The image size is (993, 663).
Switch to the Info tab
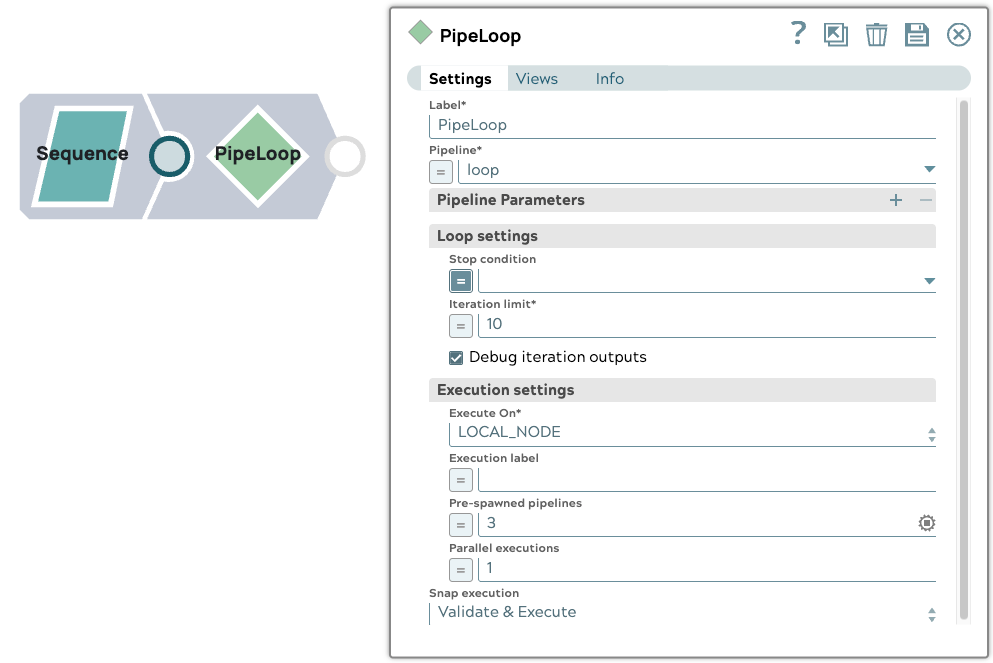click(610, 79)
